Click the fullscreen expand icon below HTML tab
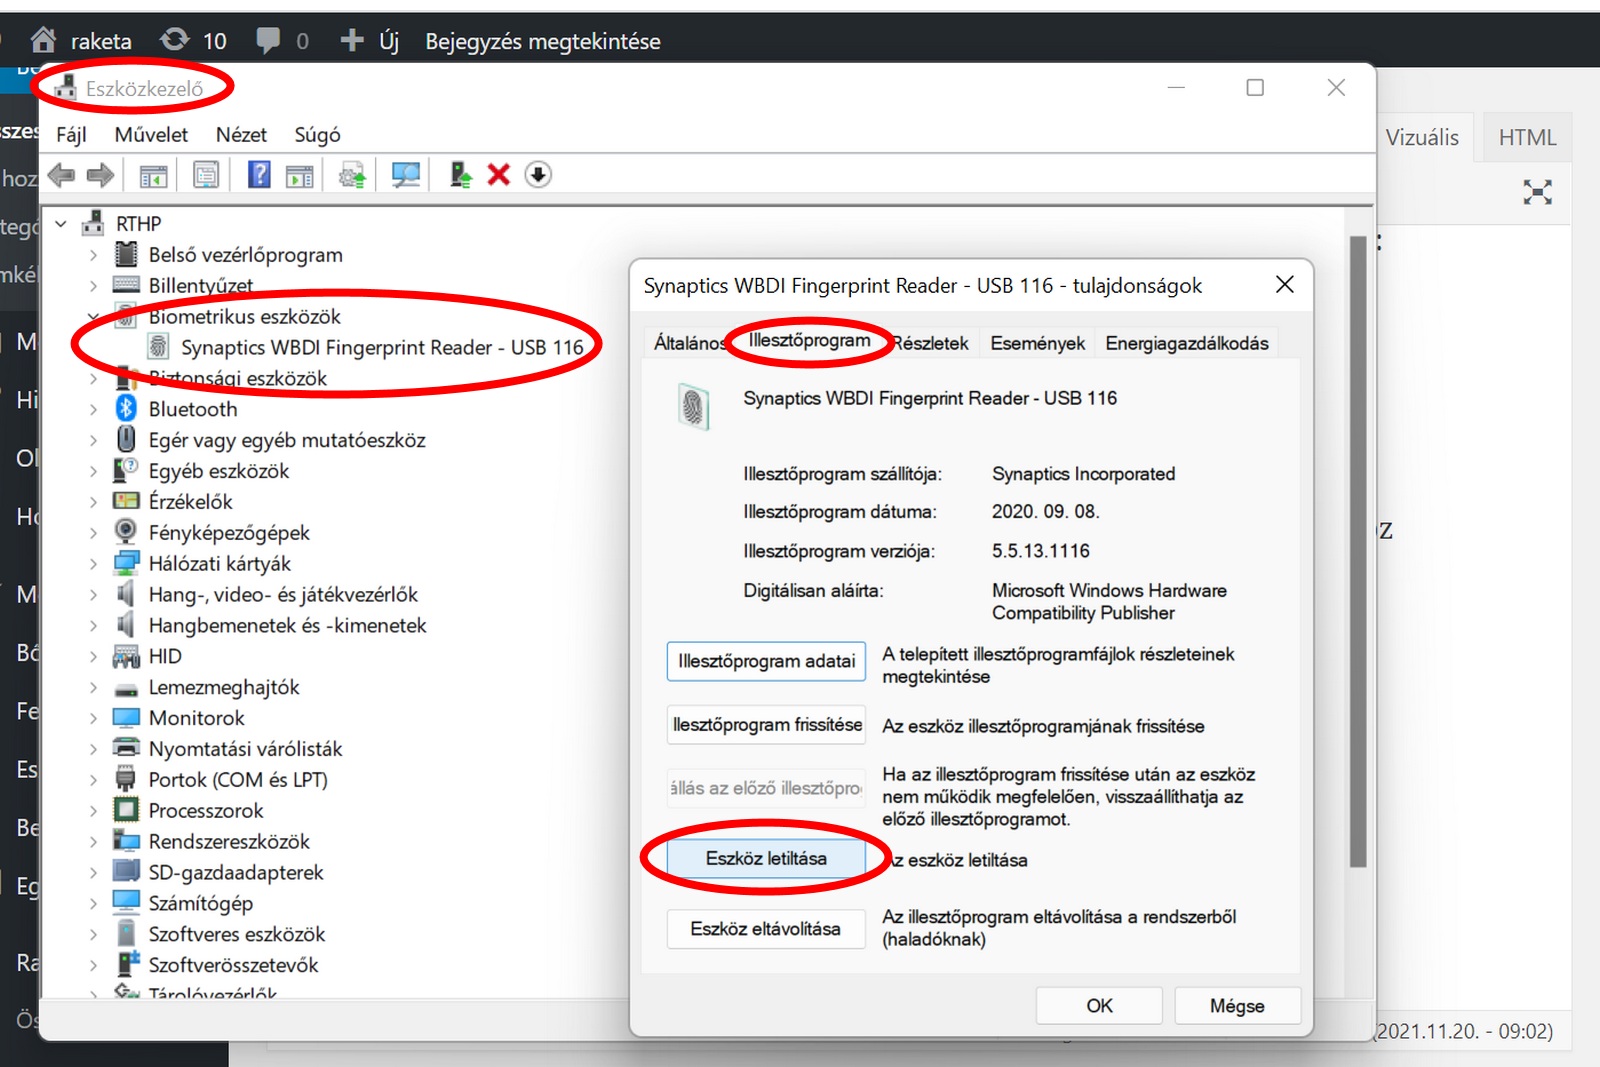This screenshot has height=1067, width=1600. (x=1537, y=192)
